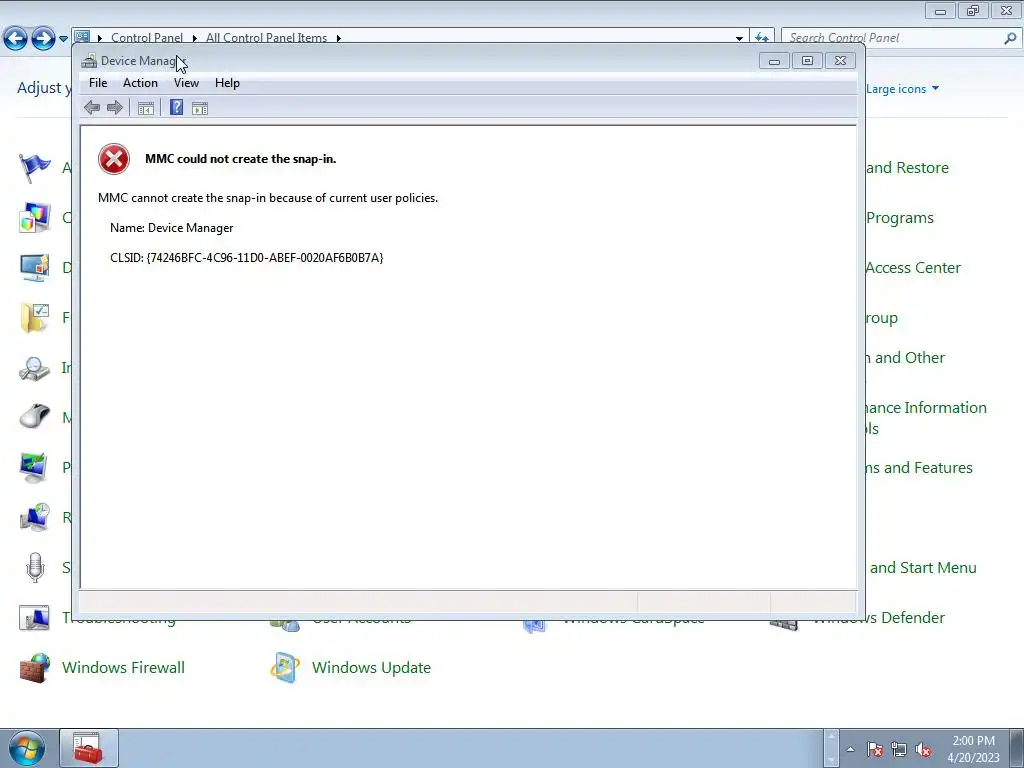The width and height of the screenshot is (1024, 768).
Task: Click the Windows Start button
Action: tap(27, 749)
